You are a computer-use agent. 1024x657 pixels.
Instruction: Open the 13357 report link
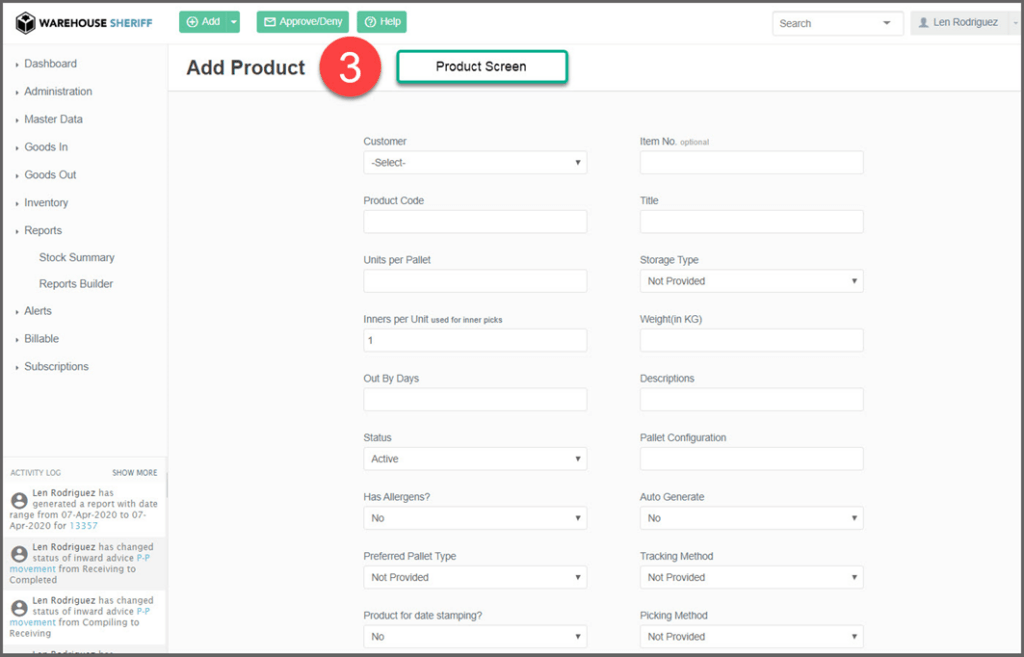(x=83, y=525)
